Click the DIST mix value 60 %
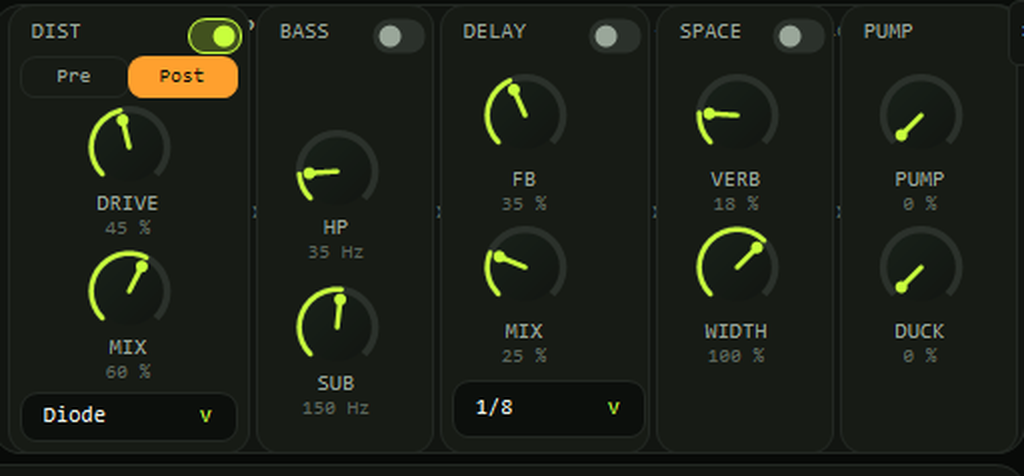The image size is (1024, 476). (x=128, y=372)
